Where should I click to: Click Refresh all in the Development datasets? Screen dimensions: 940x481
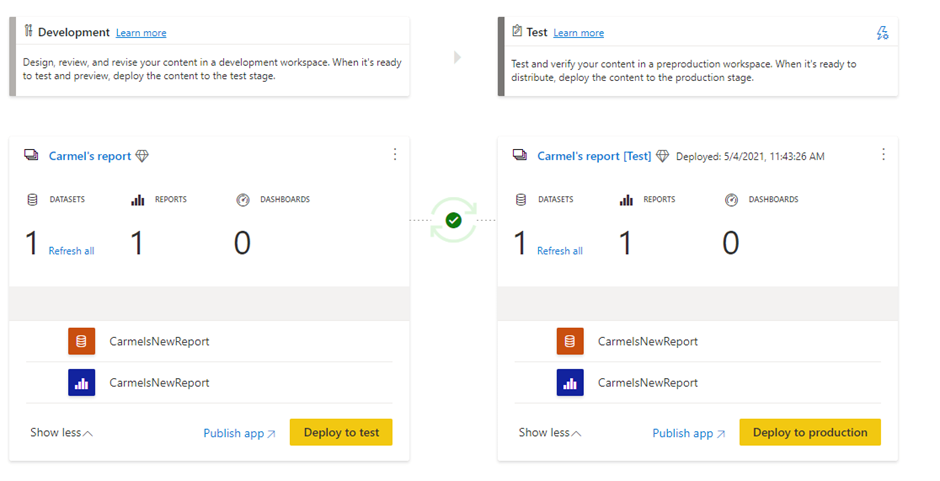click(x=71, y=251)
